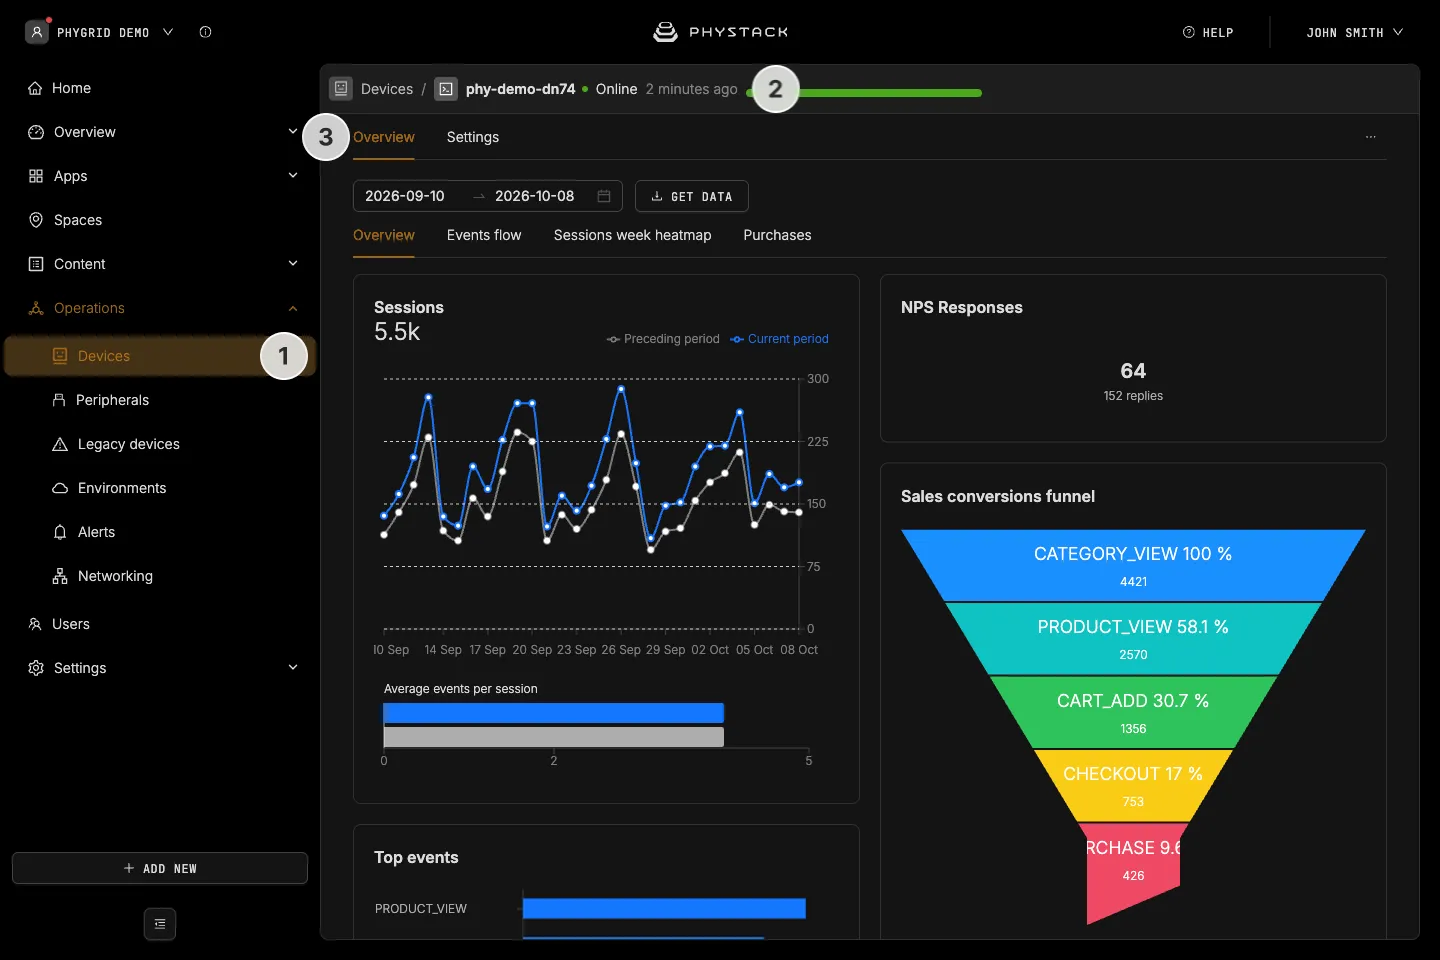Click the blue CATEGORY_VIEW funnel segment
Image resolution: width=1440 pixels, height=960 pixels.
pos(1133,565)
